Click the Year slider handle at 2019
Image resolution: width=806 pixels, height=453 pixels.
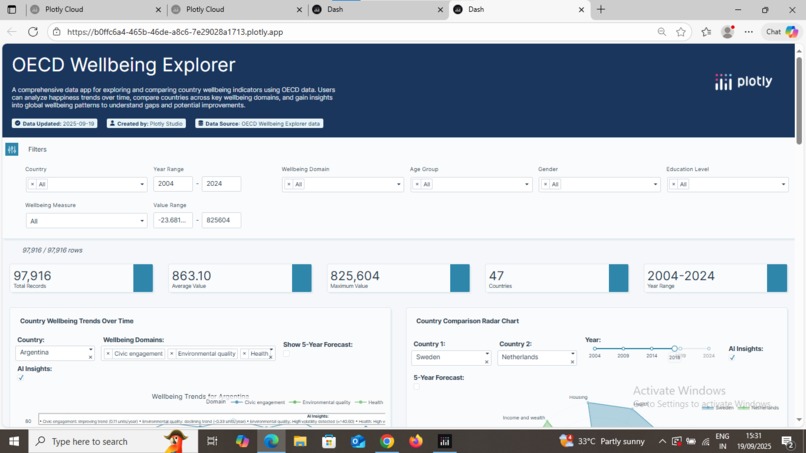click(x=674, y=349)
